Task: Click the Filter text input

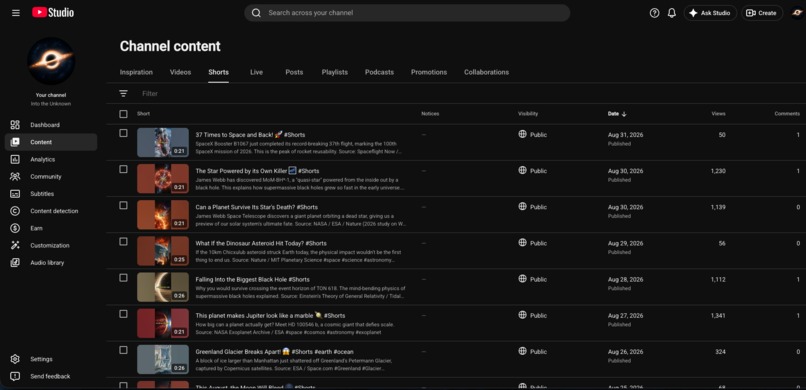Action: coord(150,94)
